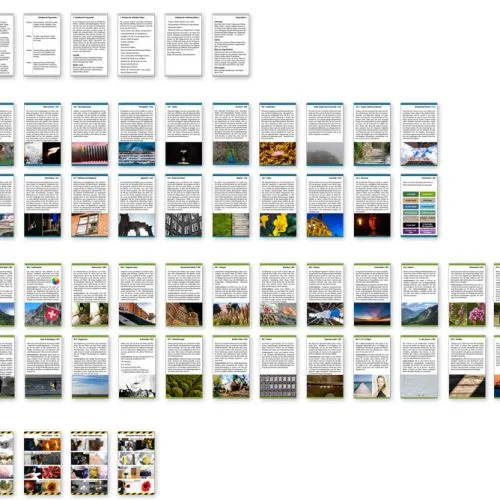Screen dimensions: 500x500
Task: Select the page with the plain light-gray photo
Action: (420, 367)
